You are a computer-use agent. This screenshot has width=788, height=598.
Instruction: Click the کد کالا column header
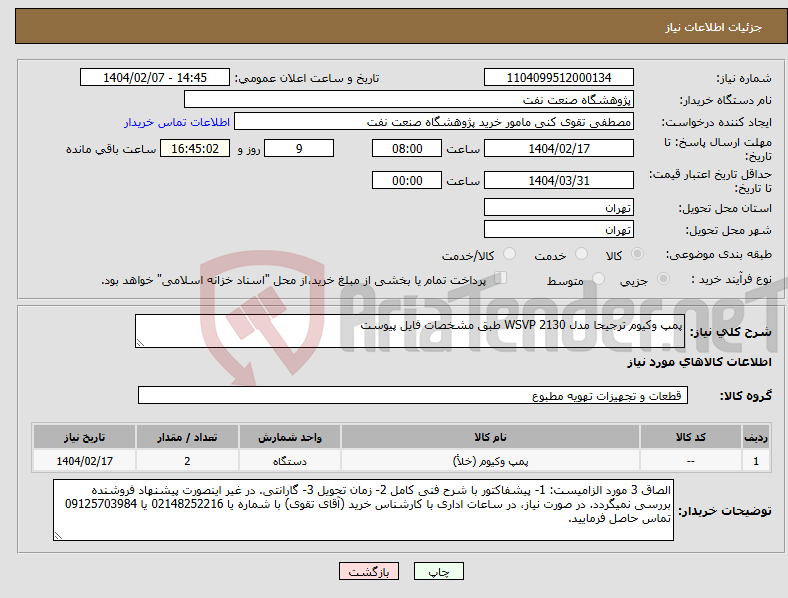click(x=691, y=437)
